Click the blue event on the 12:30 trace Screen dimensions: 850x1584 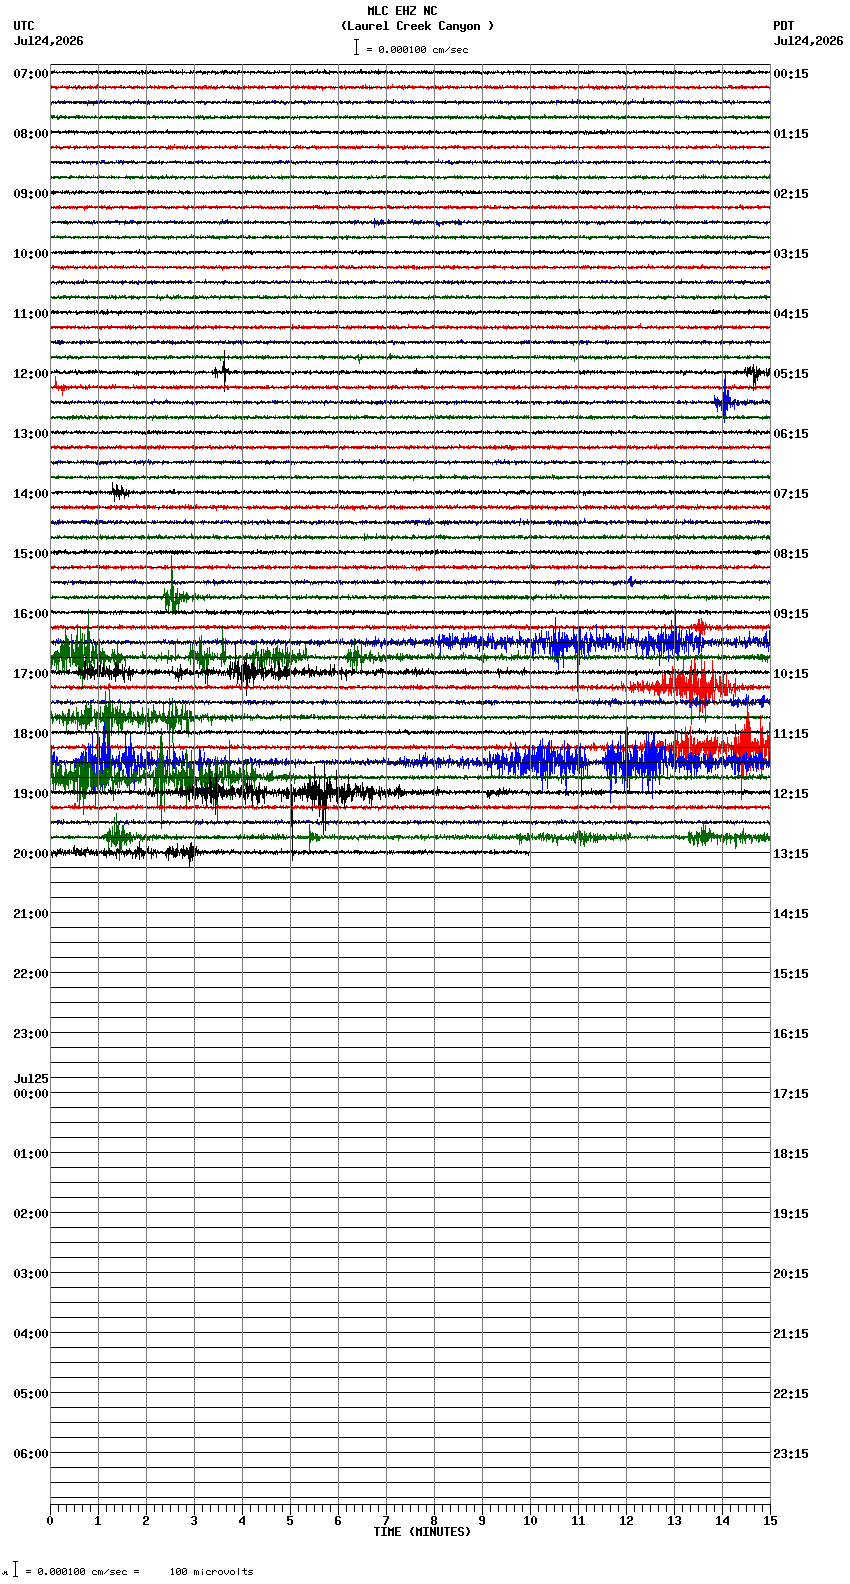coord(724,402)
